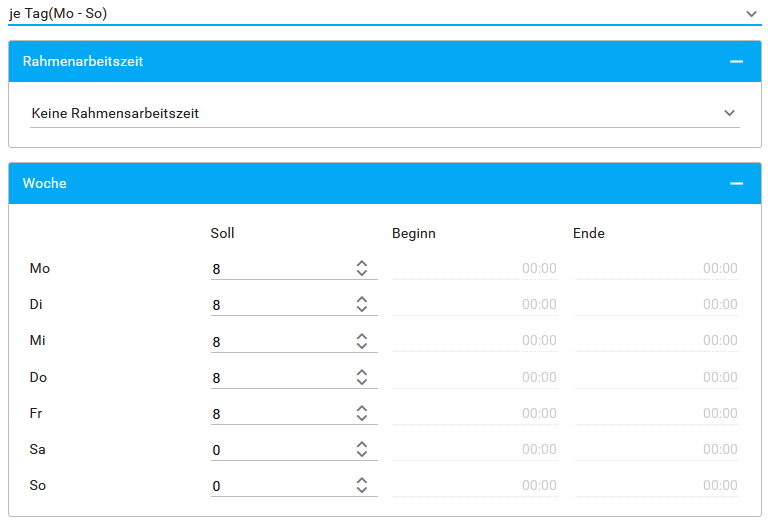The width and height of the screenshot is (768, 522).
Task: Decrease Soll hours for Do
Action: click(x=362, y=381)
